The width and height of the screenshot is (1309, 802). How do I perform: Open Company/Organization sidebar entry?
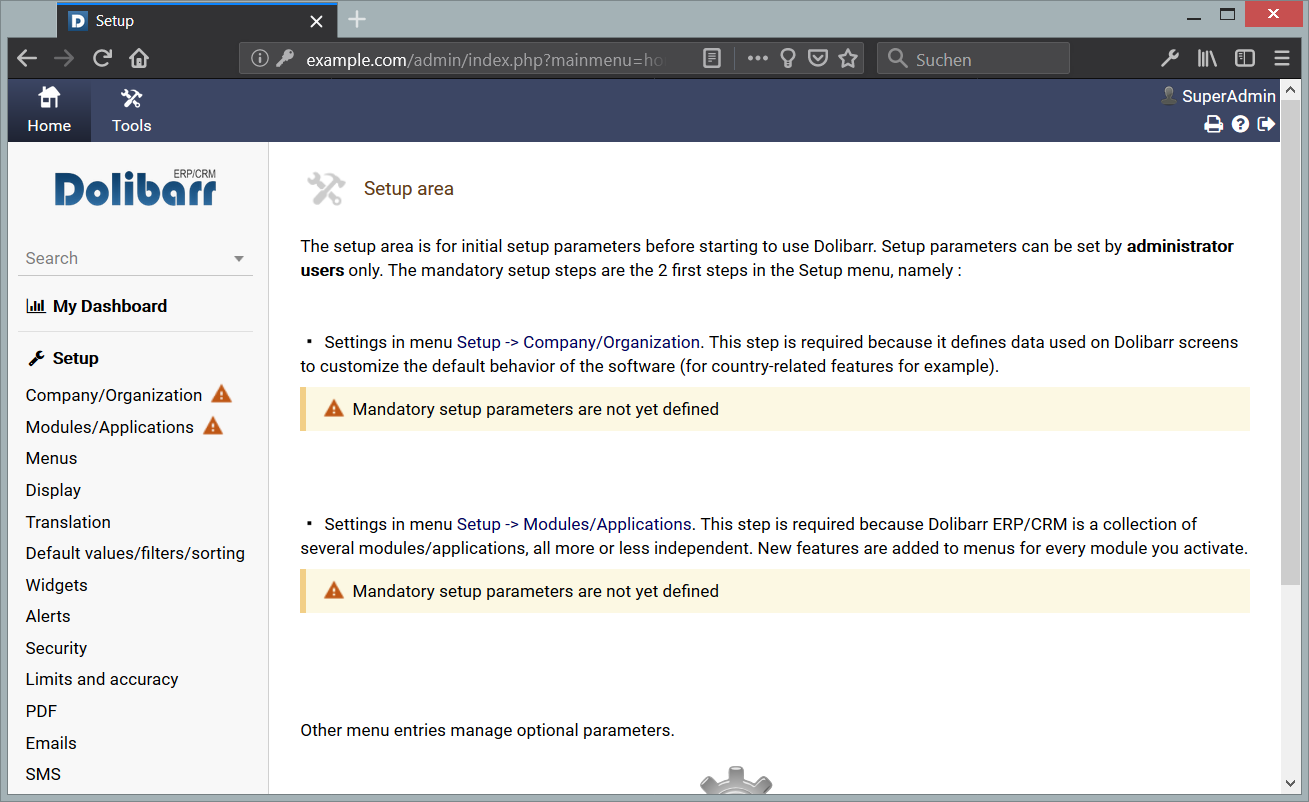pos(114,395)
